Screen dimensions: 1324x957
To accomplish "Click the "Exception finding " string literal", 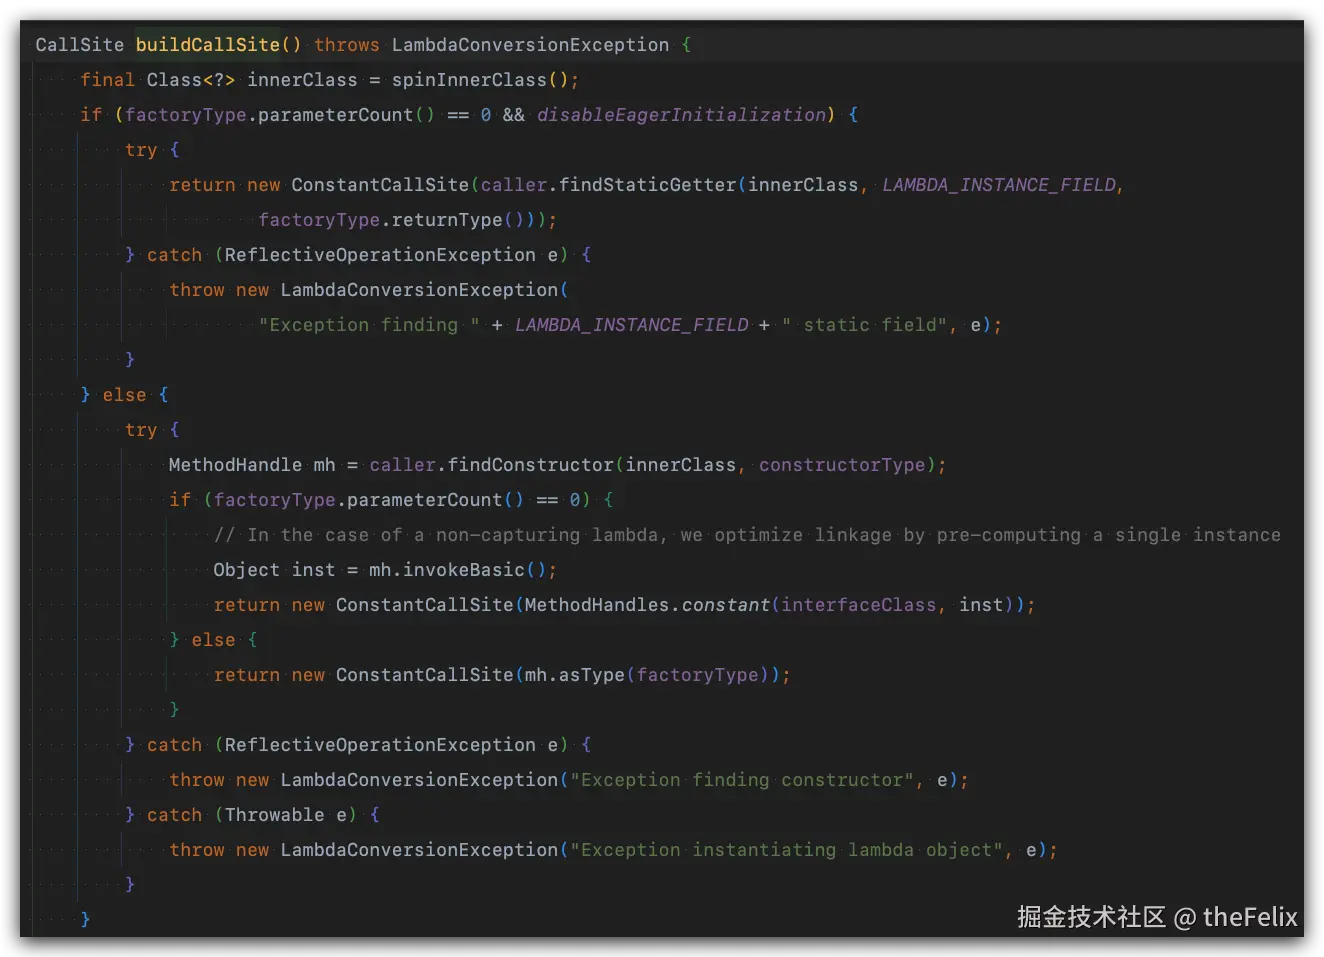I will pyautogui.click(x=369, y=325).
